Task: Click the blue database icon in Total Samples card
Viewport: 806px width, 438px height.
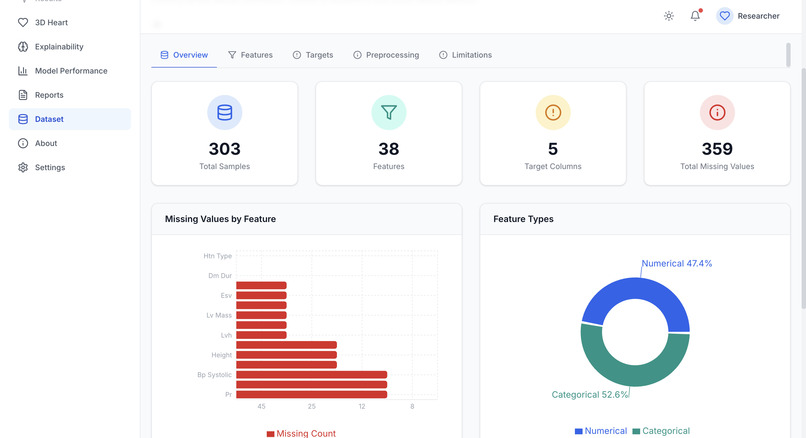Action: pos(225,113)
